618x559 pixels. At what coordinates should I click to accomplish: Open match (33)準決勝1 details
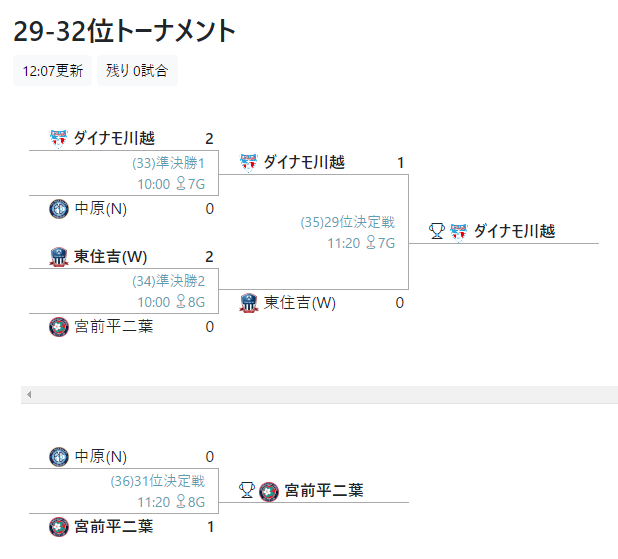tap(168, 163)
